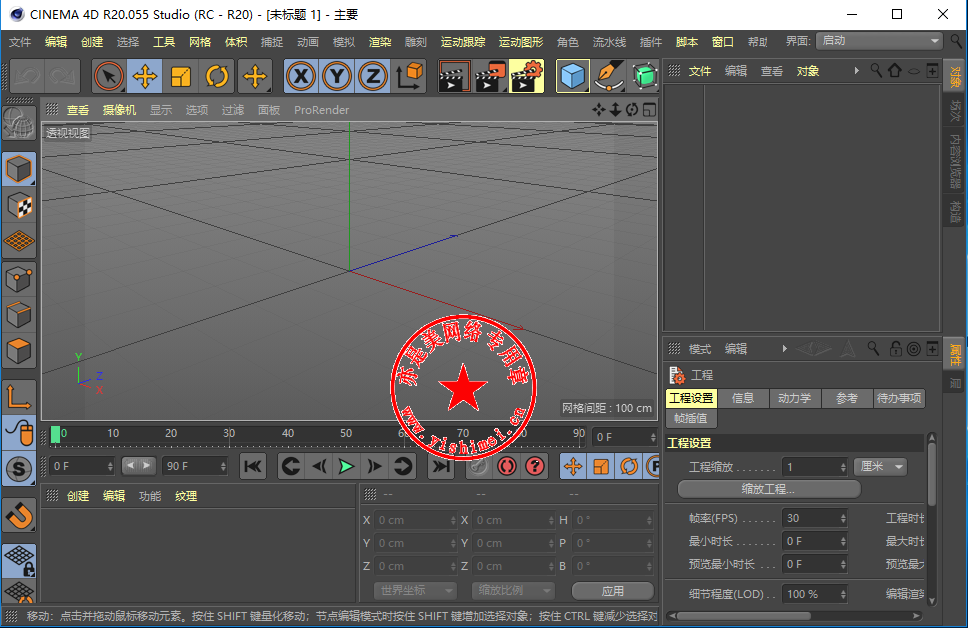
Task: Open the 运动图形 menu
Action: pos(520,42)
